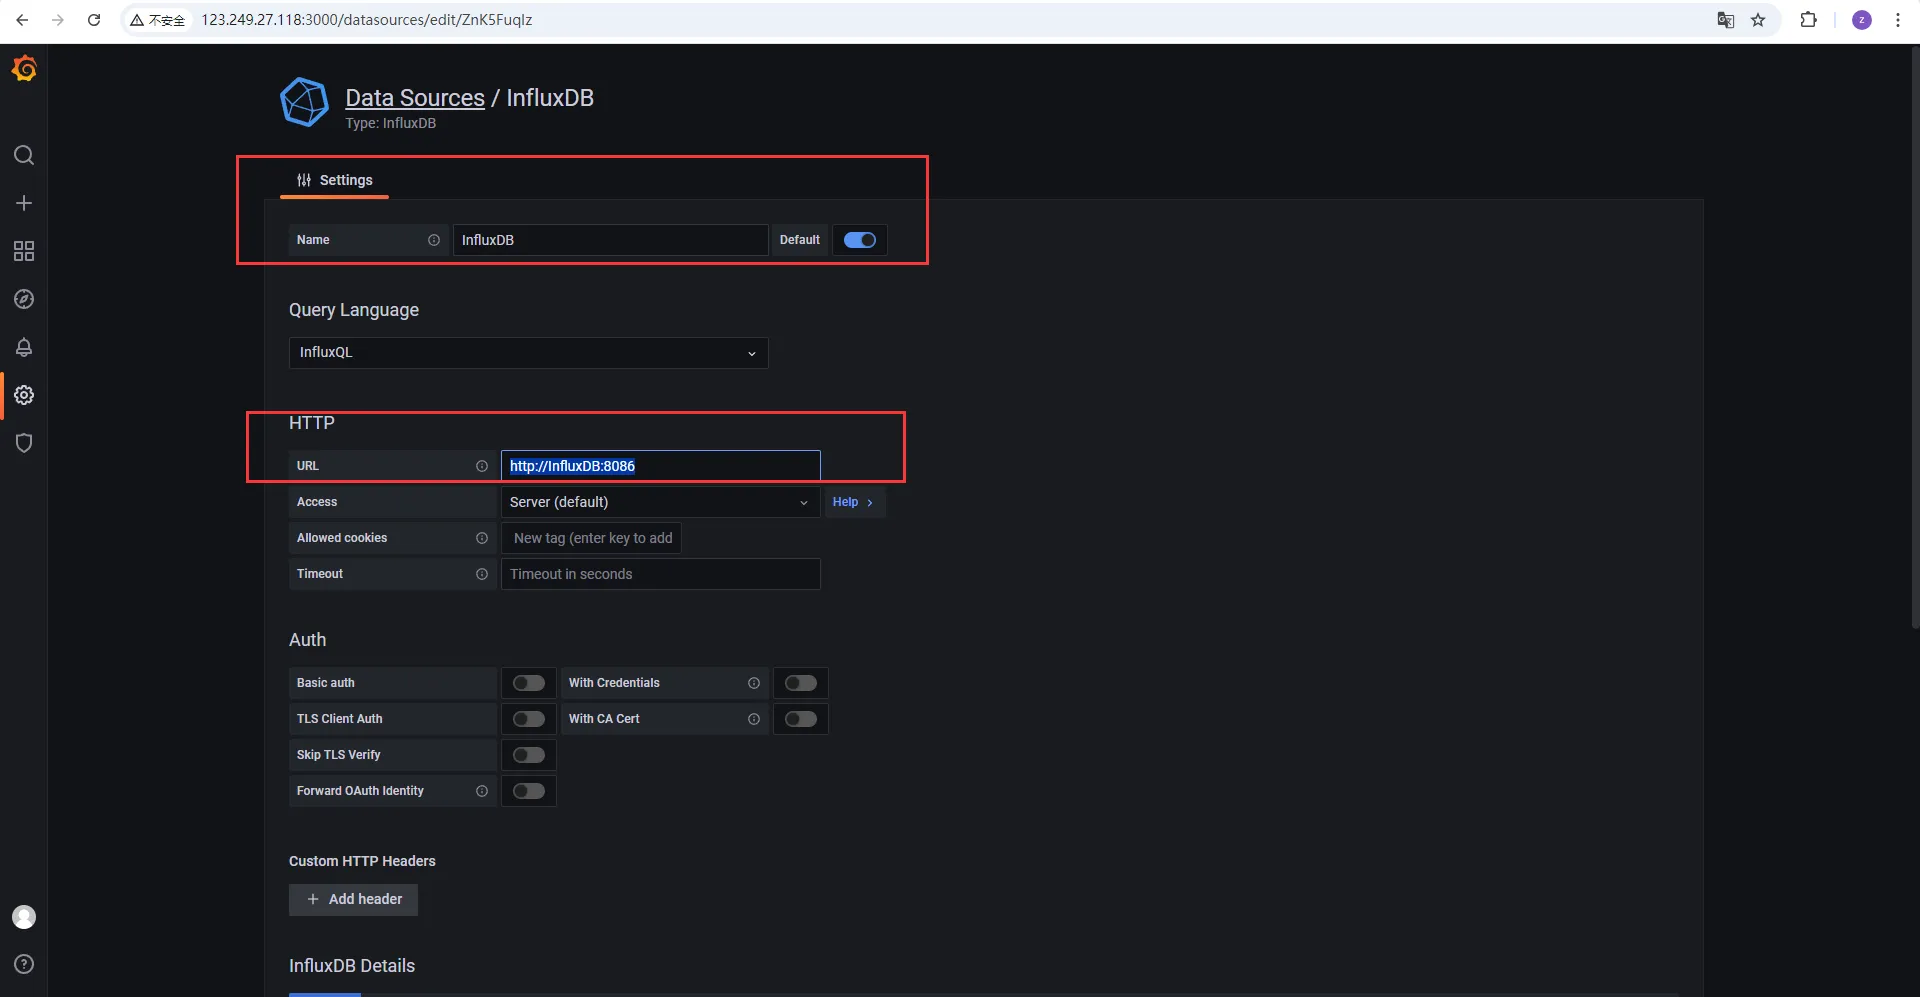Enable the With CA Cert switch
Image resolution: width=1920 pixels, height=997 pixels.
(801, 719)
